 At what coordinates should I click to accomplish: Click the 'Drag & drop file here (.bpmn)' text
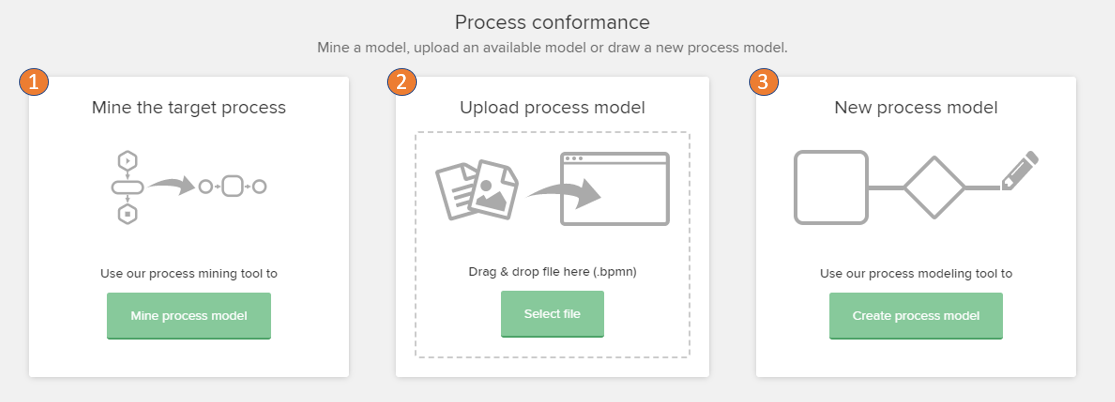tap(552, 272)
